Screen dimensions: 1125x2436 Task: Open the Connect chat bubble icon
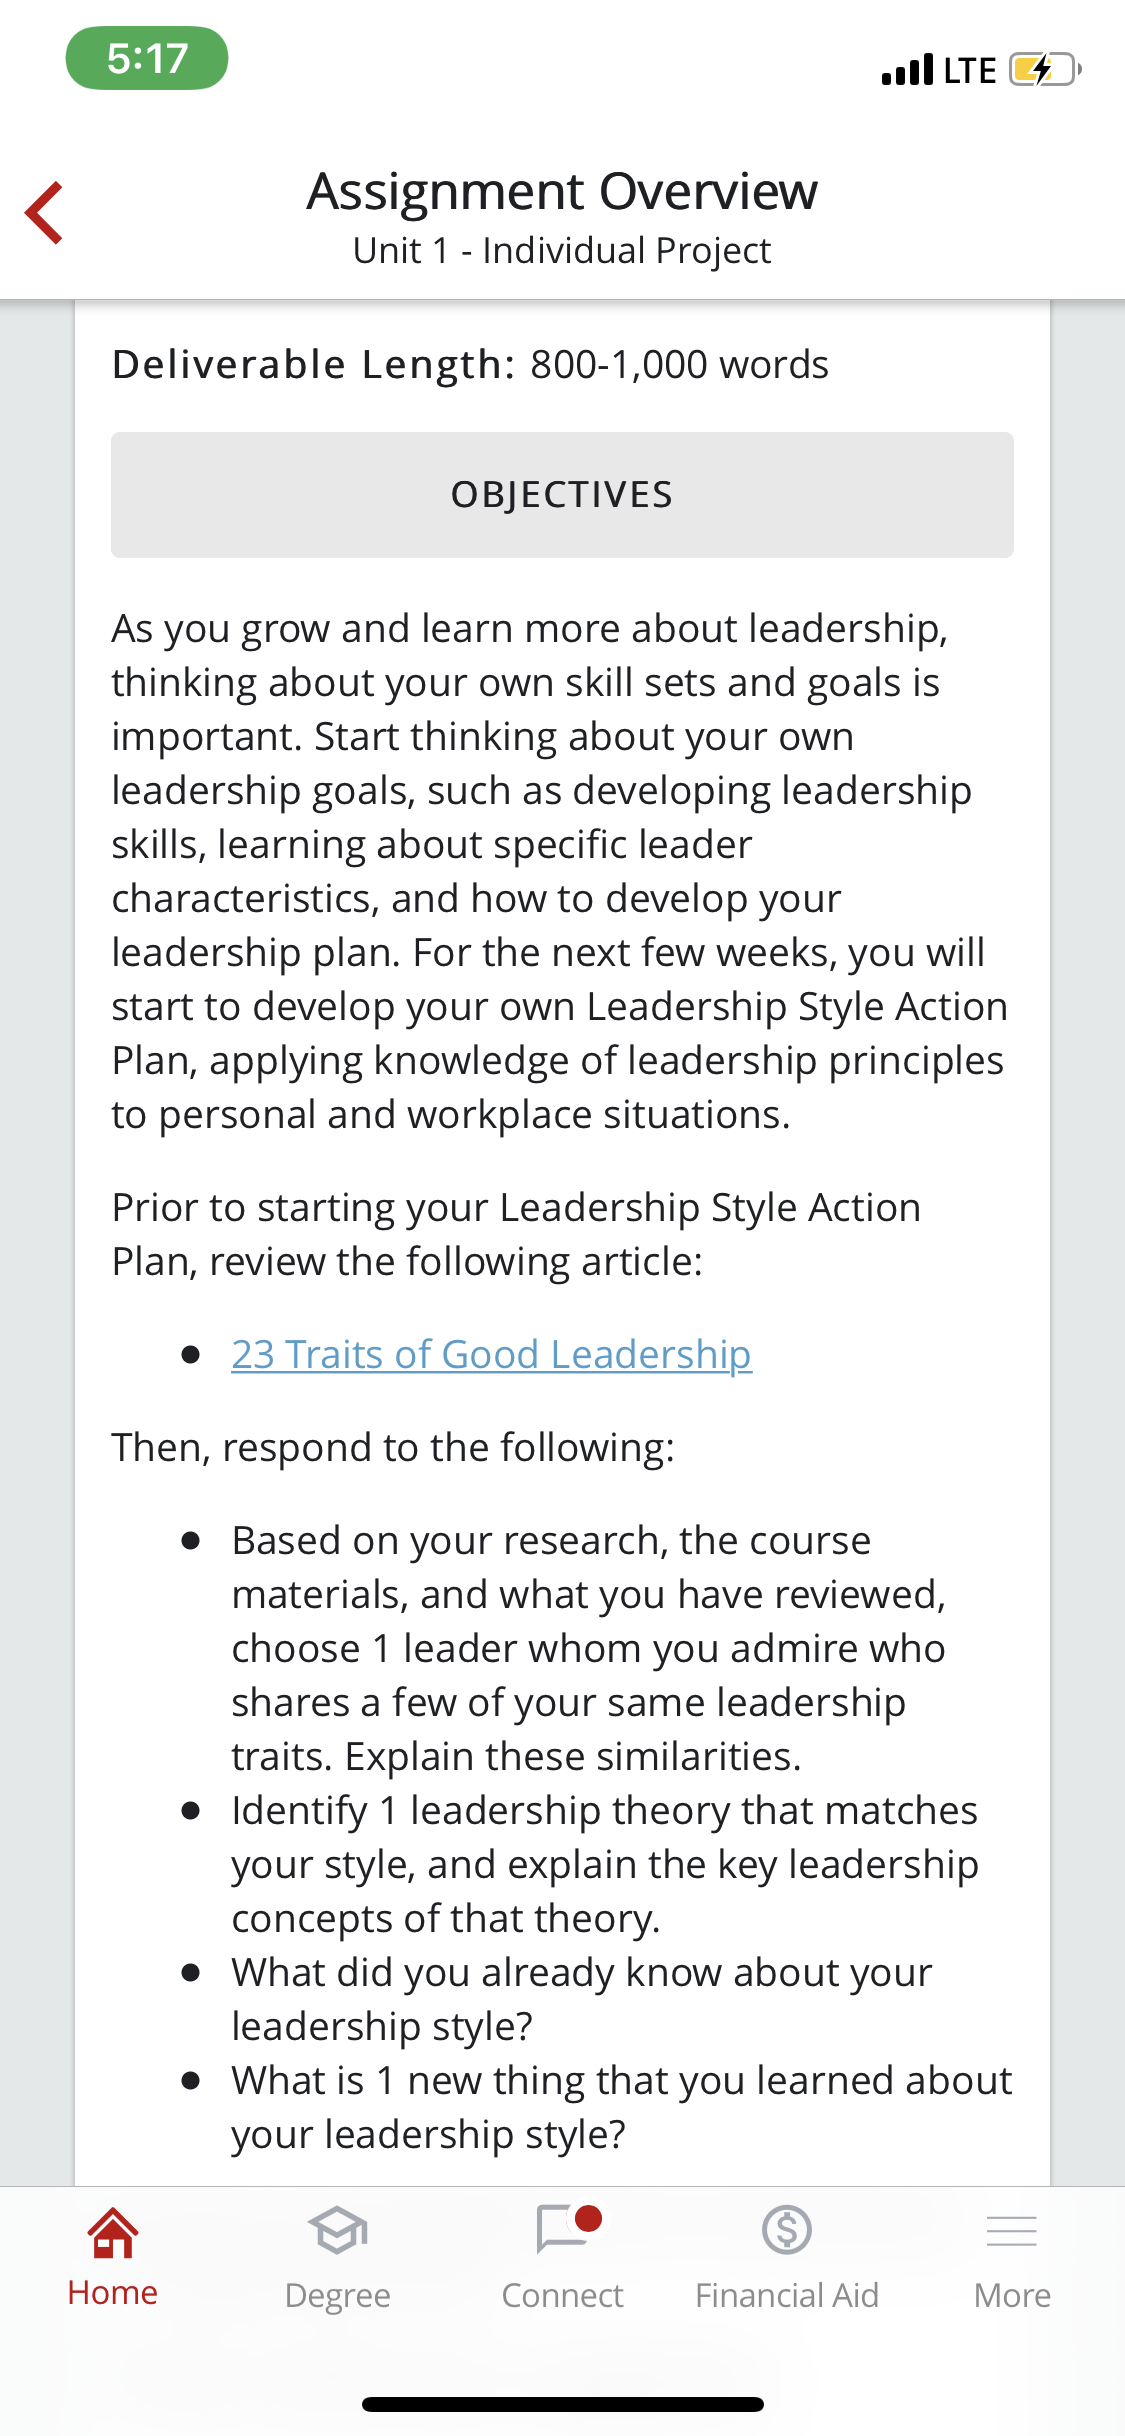562,2229
